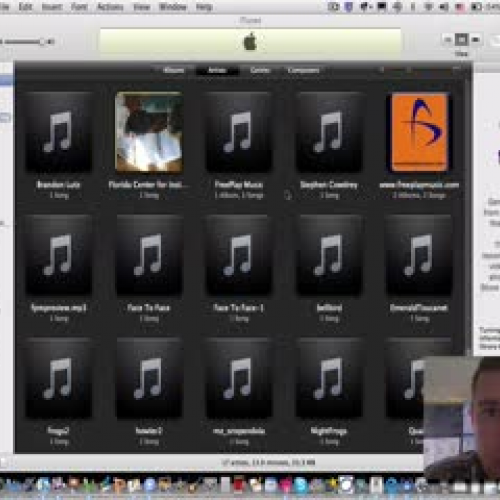
Task: Open the Insert menu
Action: point(52,7)
